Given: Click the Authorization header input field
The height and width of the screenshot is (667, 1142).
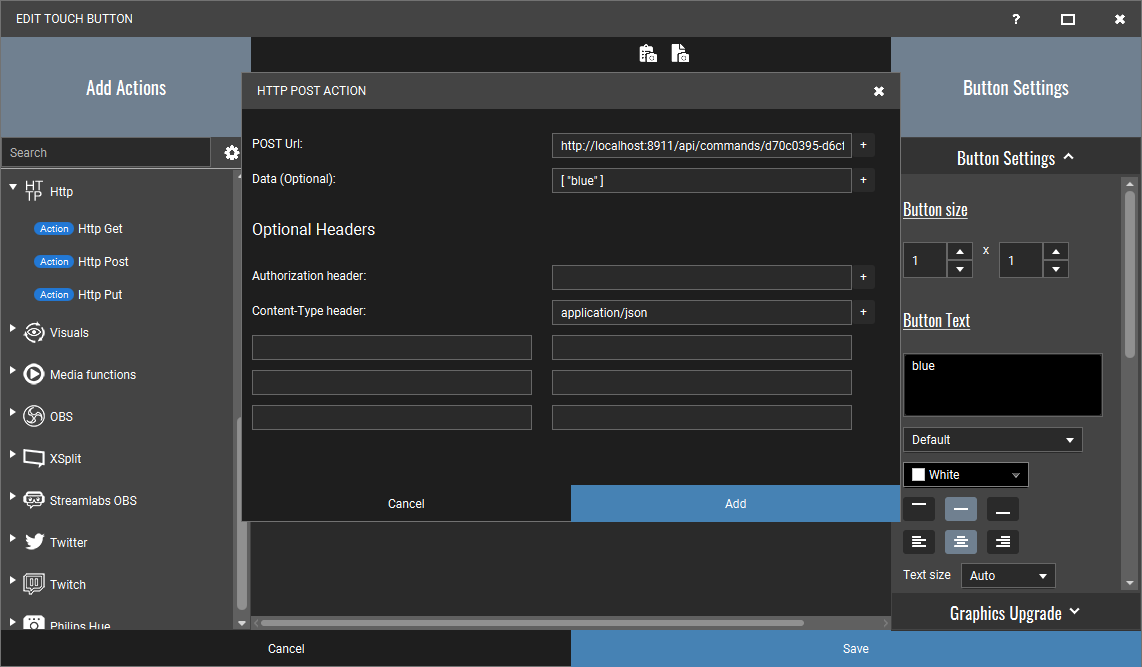Looking at the screenshot, I should (701, 277).
